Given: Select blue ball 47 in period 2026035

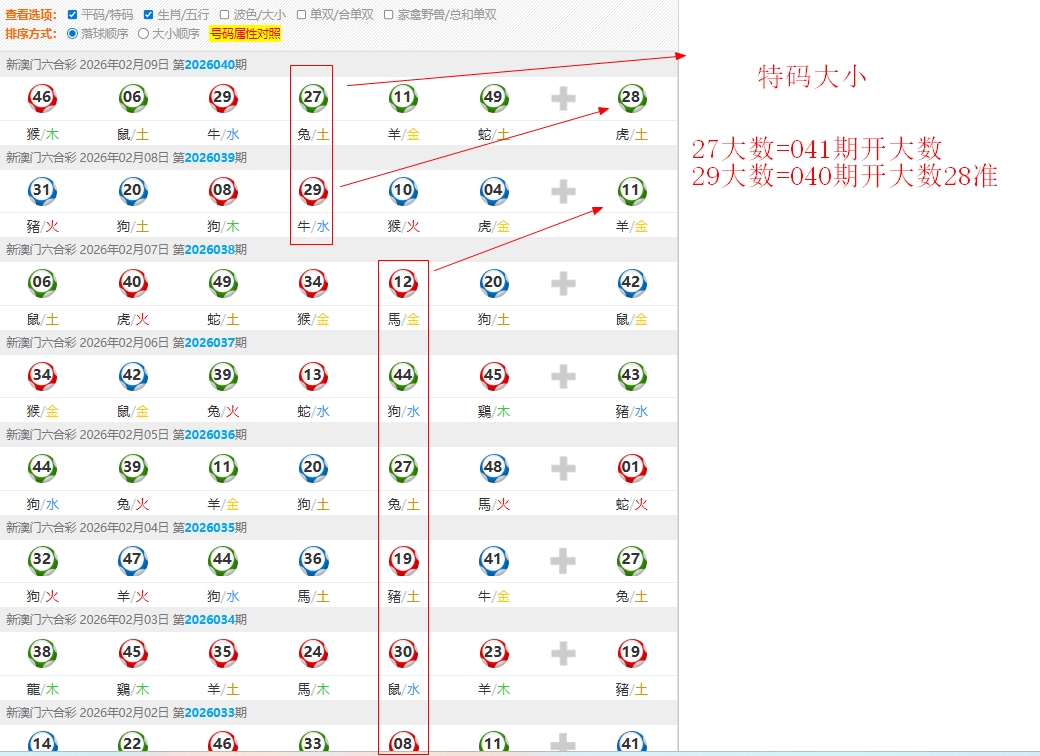Looking at the screenshot, I should point(132,561).
